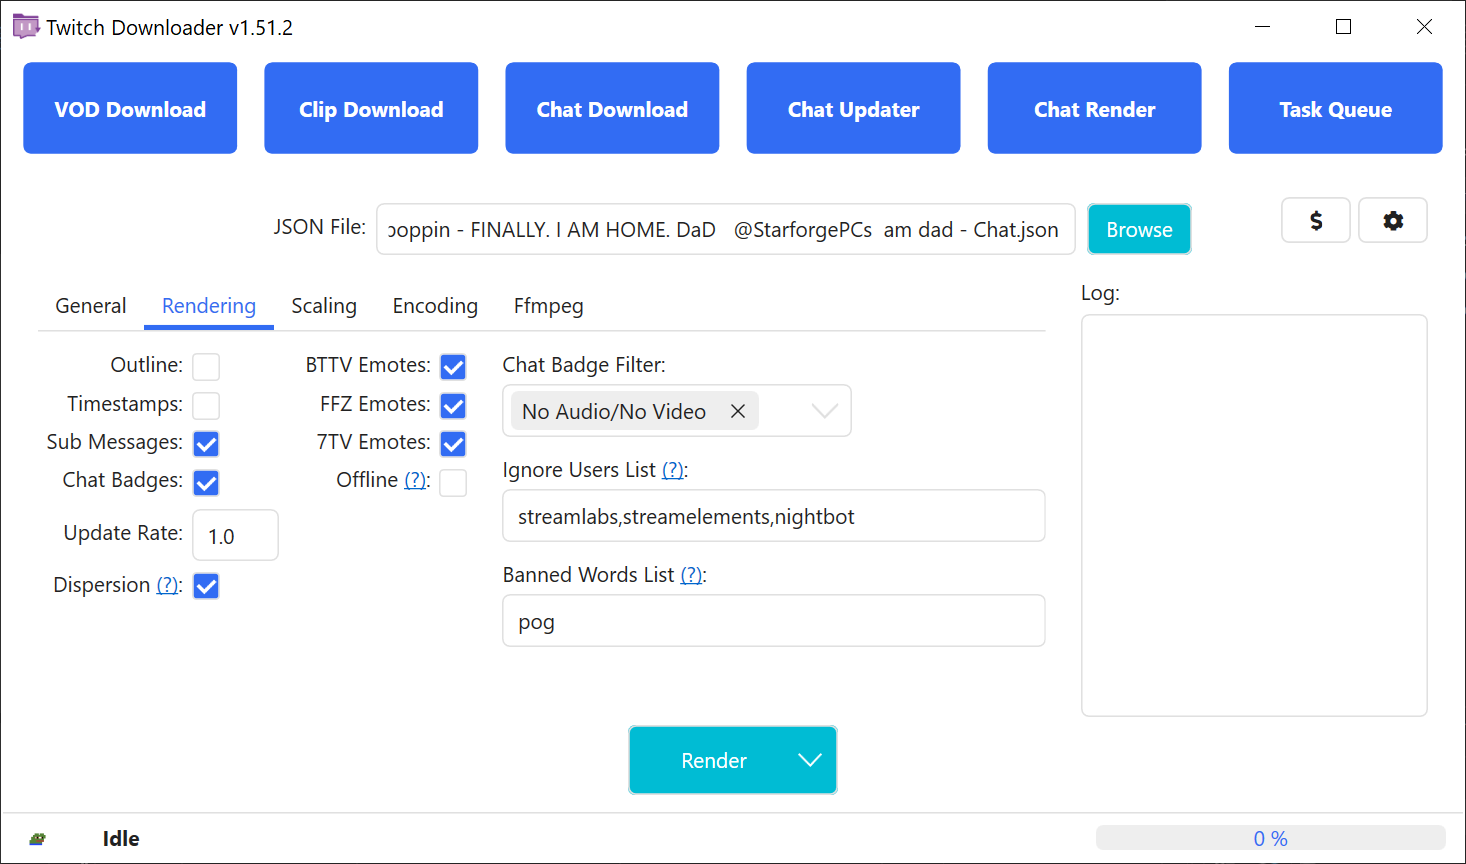Select the Rendering tab

[209, 306]
